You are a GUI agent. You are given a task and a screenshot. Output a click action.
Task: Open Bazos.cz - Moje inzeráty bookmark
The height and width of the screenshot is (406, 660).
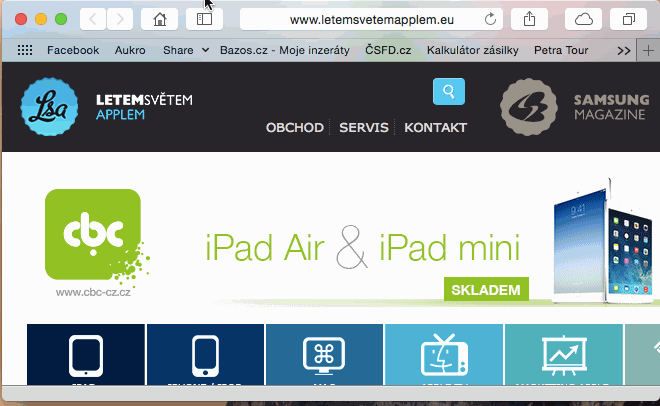pyautogui.click(x=285, y=50)
